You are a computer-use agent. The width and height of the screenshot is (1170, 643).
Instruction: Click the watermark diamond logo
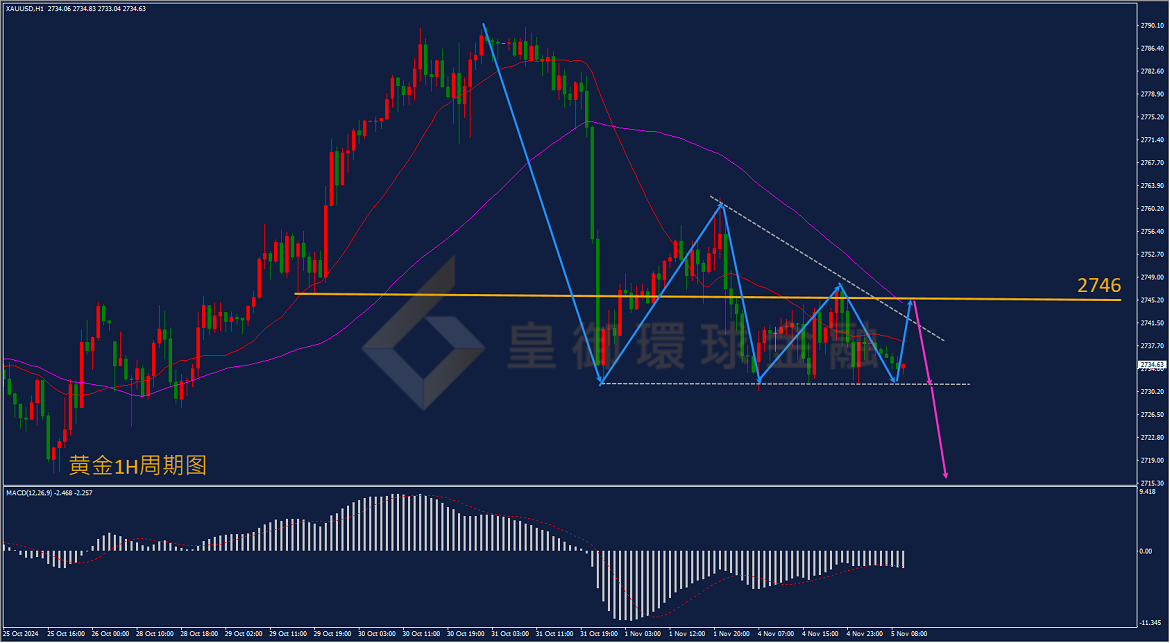423,333
